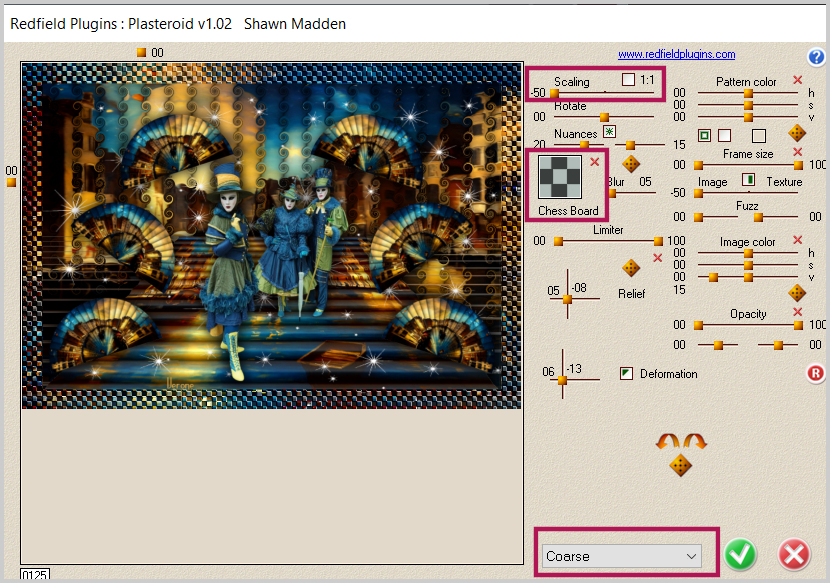Enable the 1:1 scaling checkbox
830x583 pixels.
628,79
